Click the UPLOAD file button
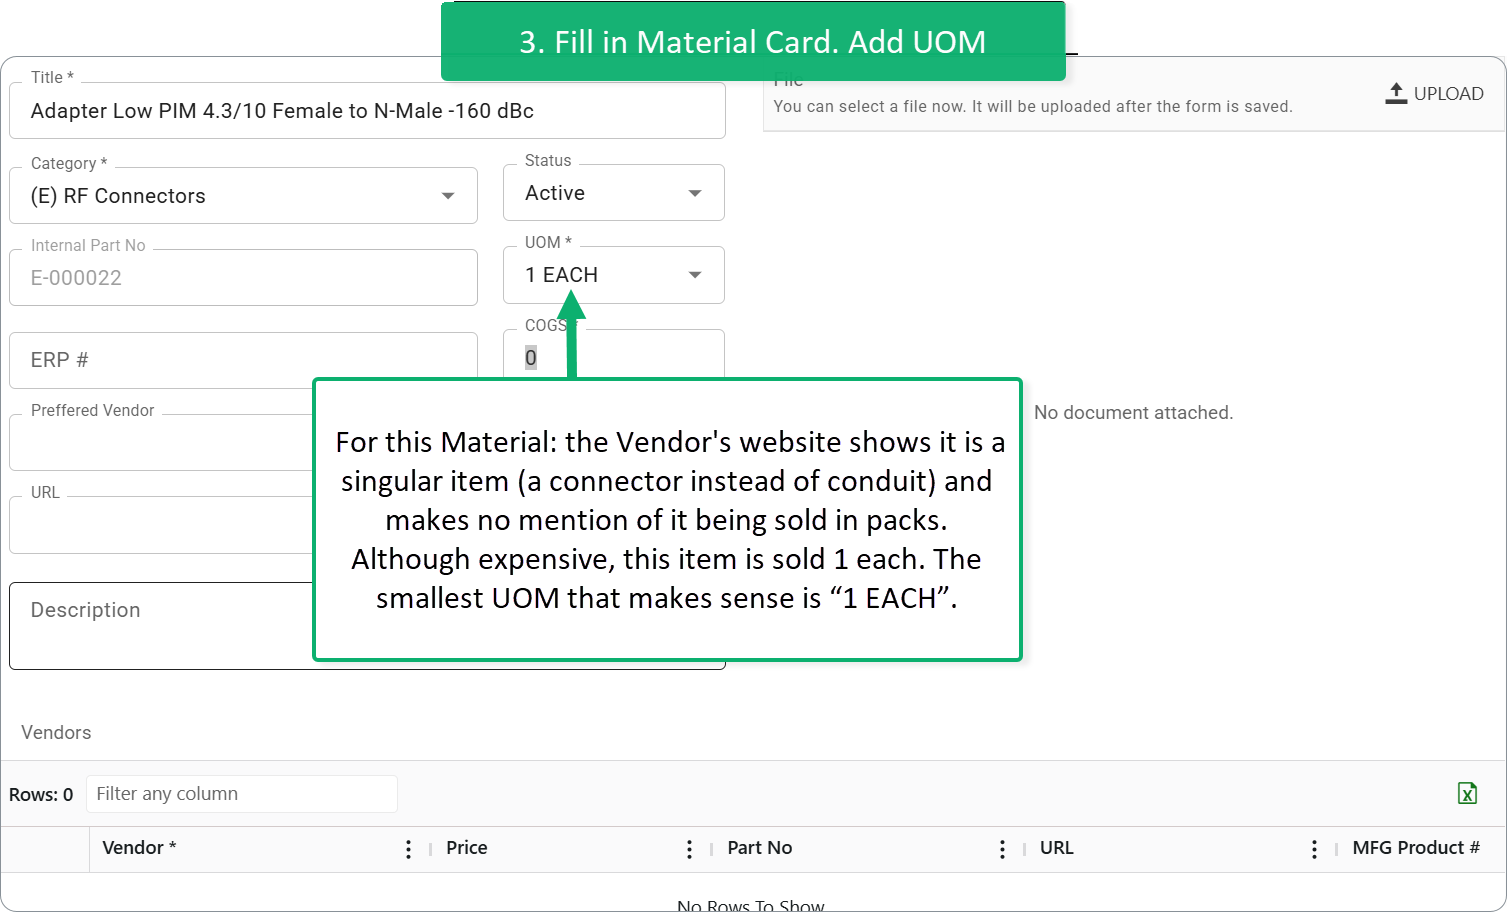This screenshot has width=1507, height=912. click(1434, 93)
